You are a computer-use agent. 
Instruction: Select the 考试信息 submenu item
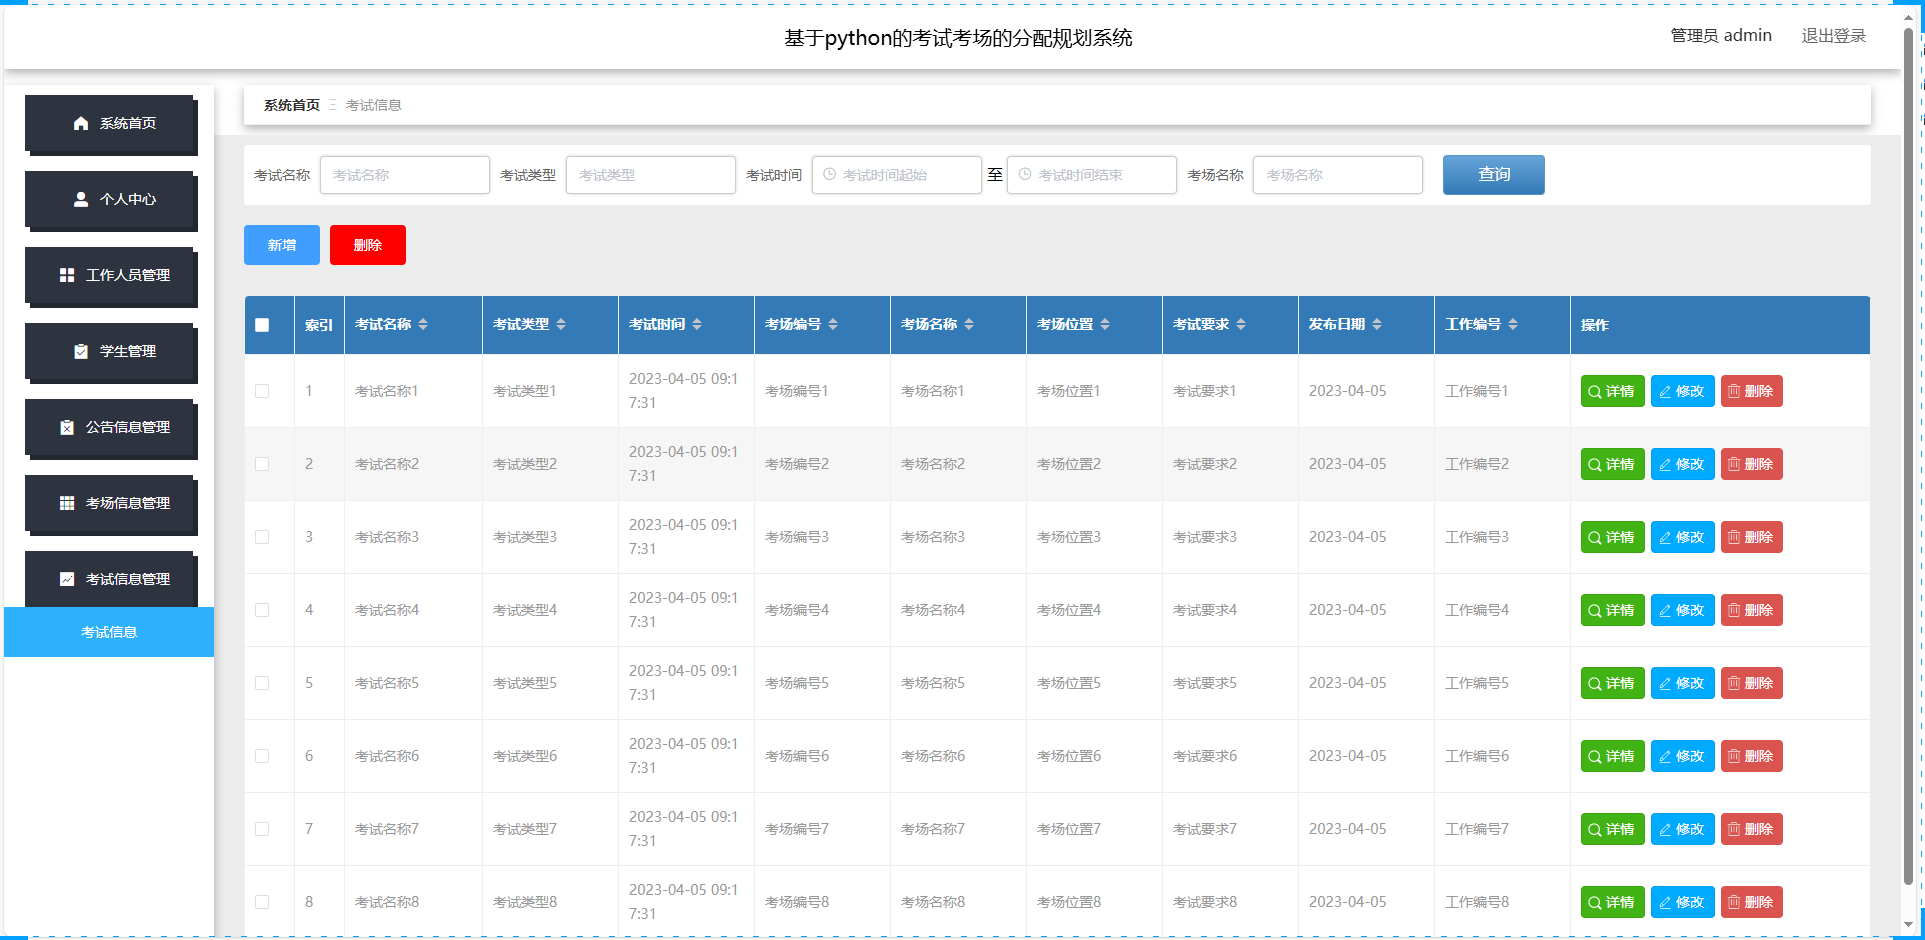(x=109, y=632)
